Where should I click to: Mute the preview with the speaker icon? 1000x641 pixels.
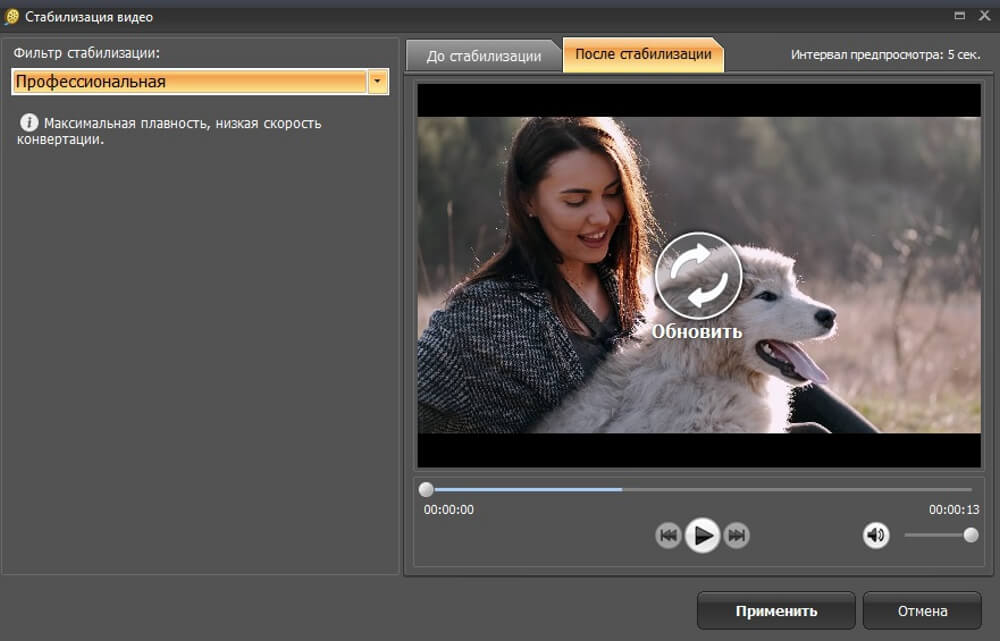(x=876, y=535)
